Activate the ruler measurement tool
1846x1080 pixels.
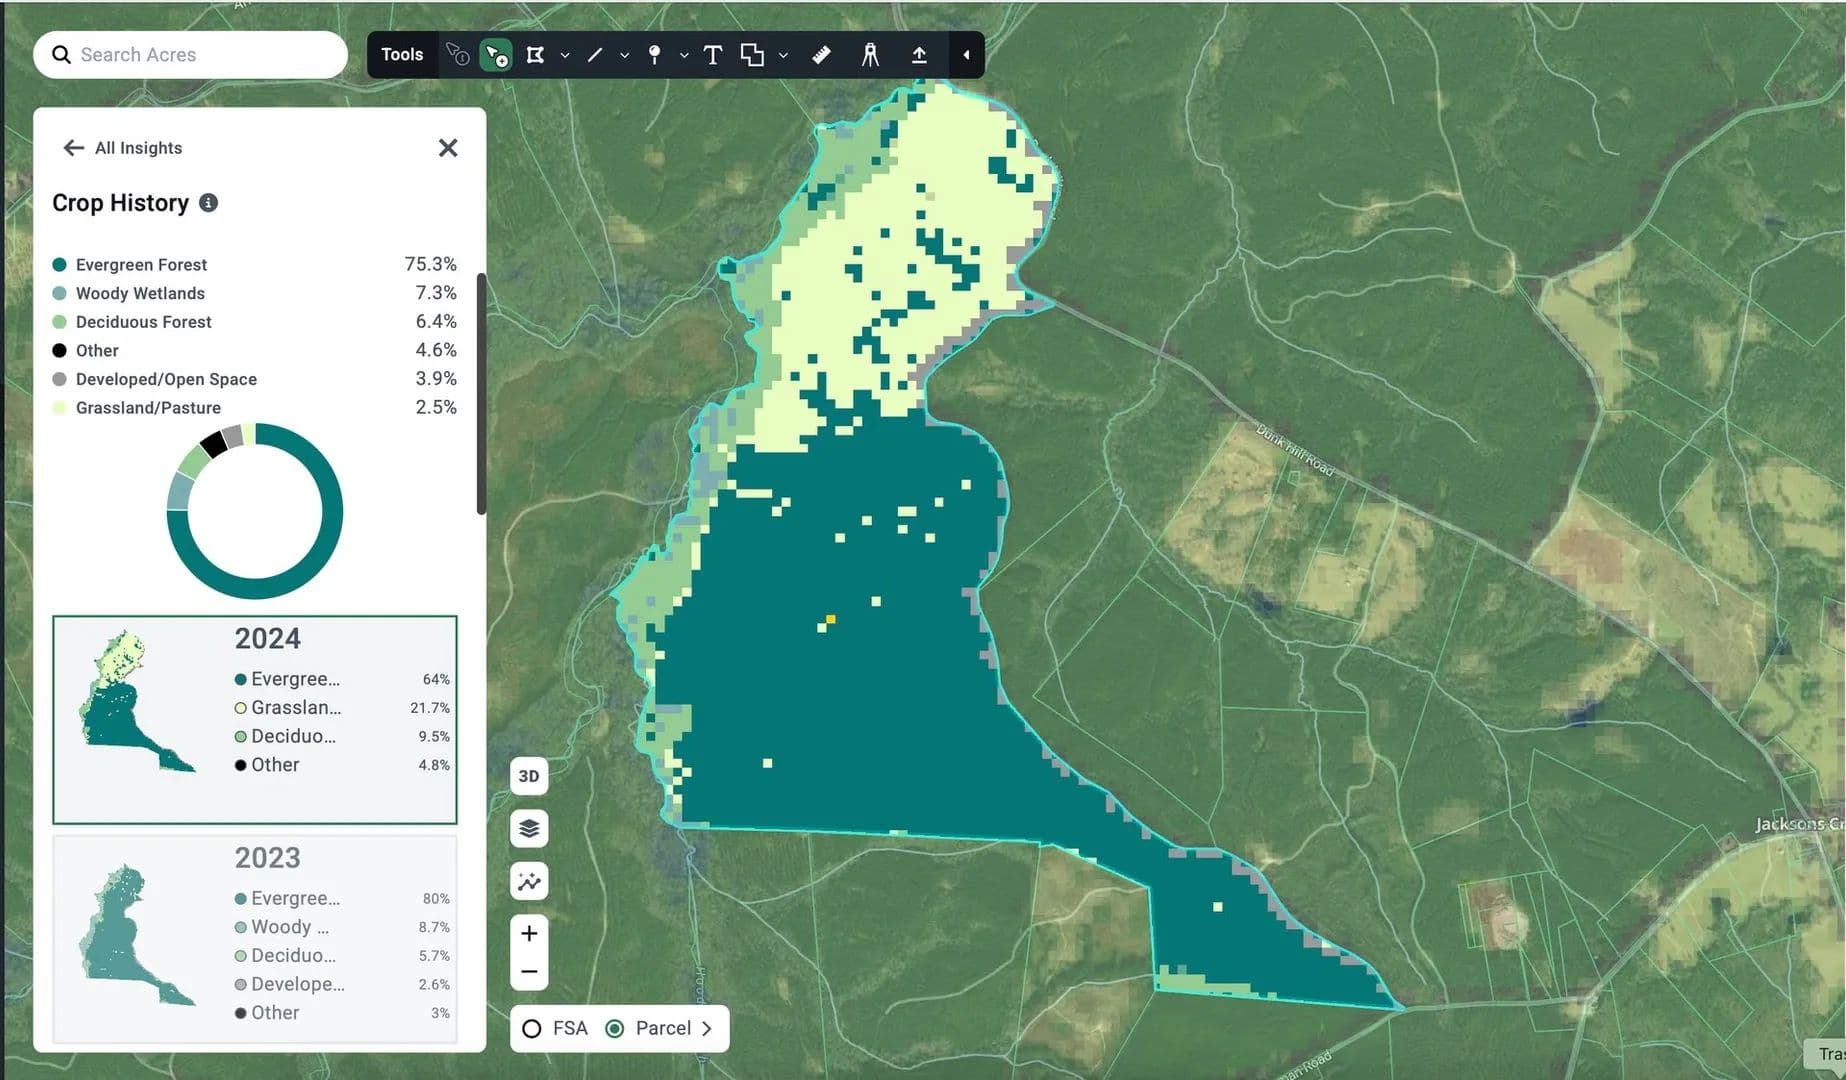(x=821, y=55)
